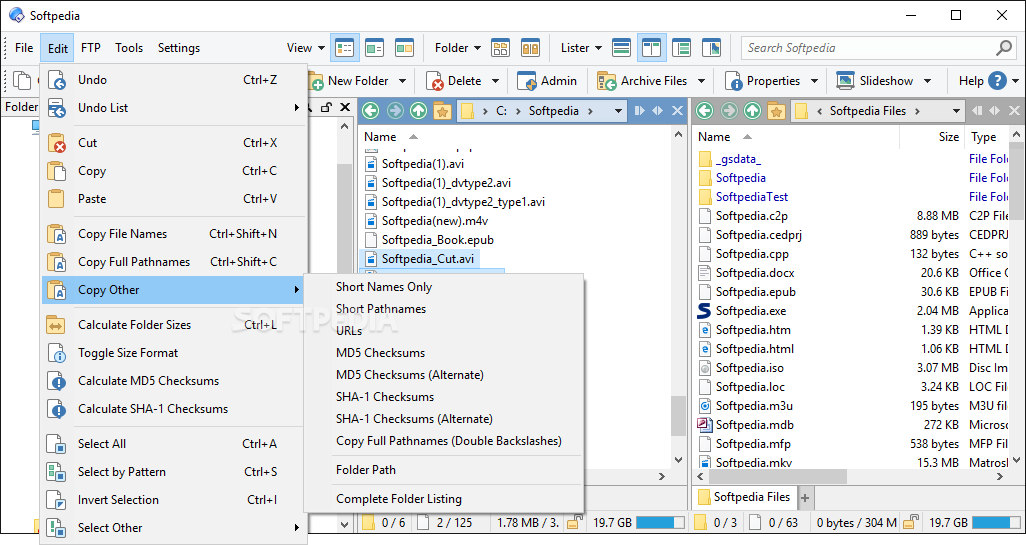Click left pane's copy-to-other-side arrow icon

point(639,111)
